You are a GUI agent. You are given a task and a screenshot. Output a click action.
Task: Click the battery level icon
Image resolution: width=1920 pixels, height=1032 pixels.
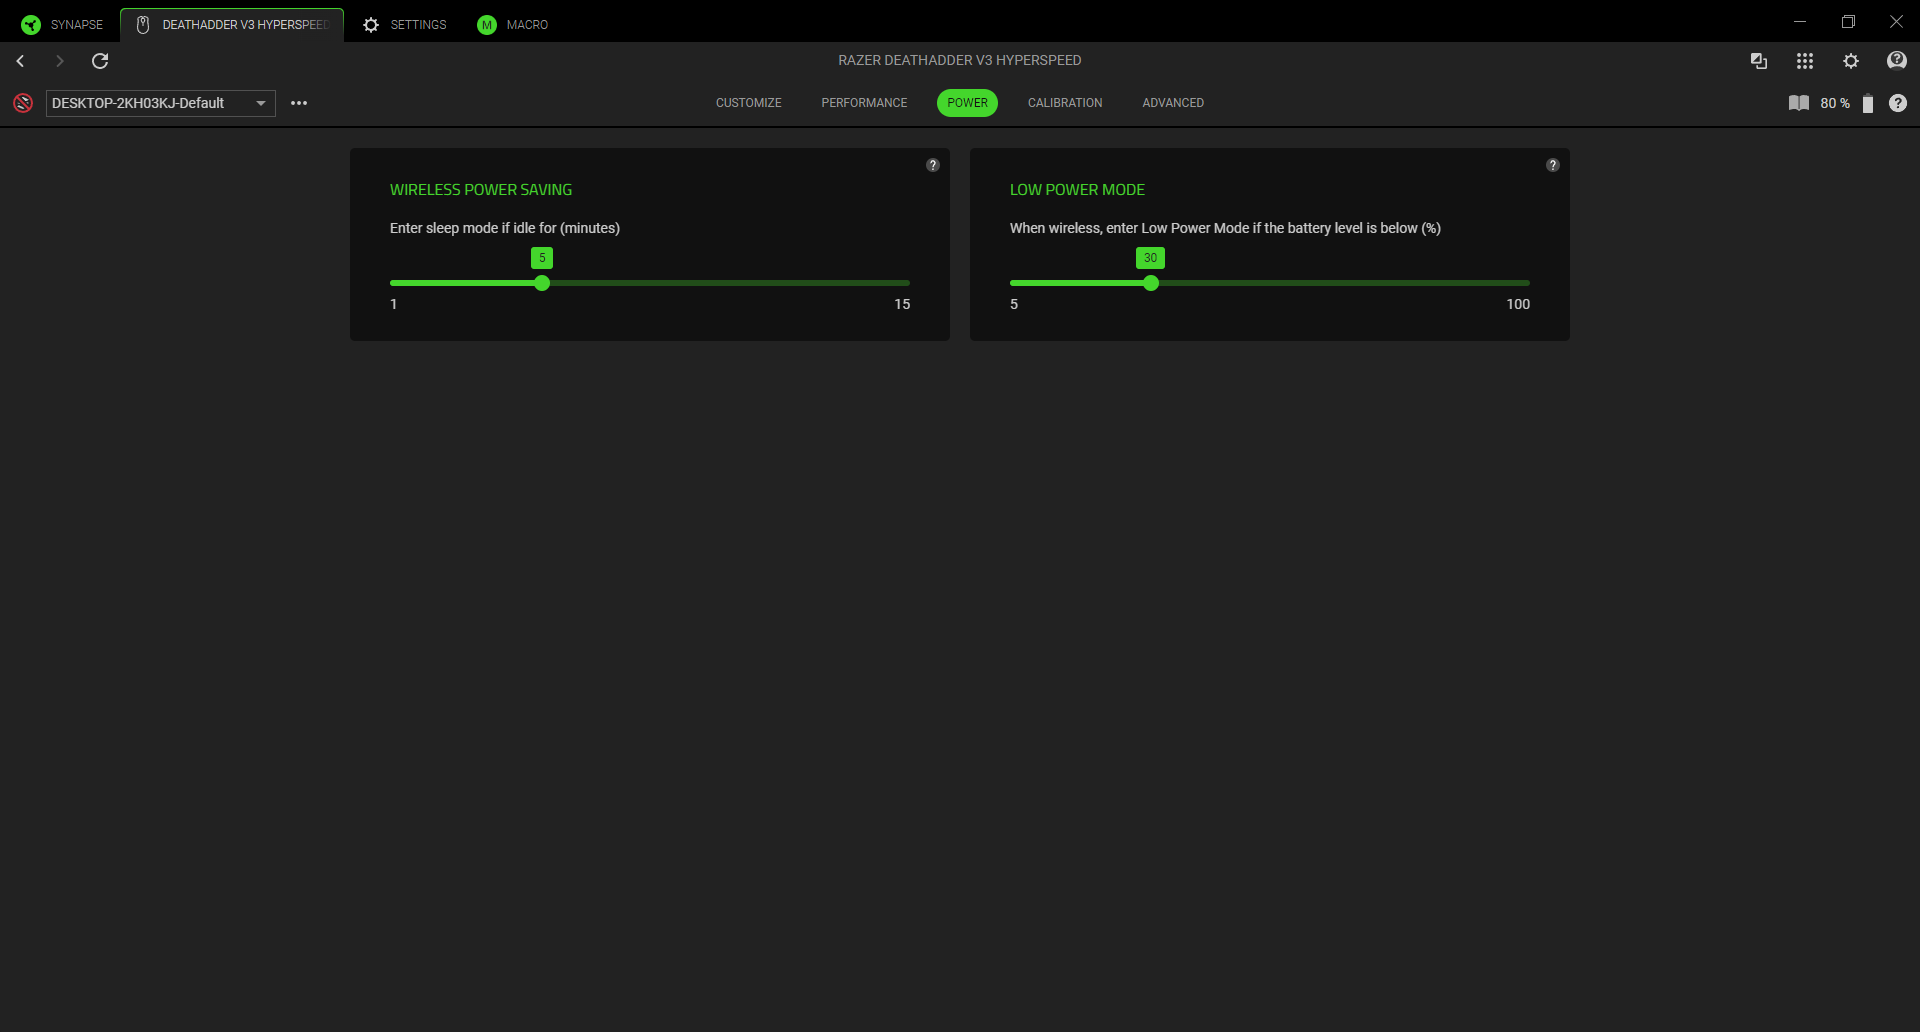click(x=1868, y=103)
